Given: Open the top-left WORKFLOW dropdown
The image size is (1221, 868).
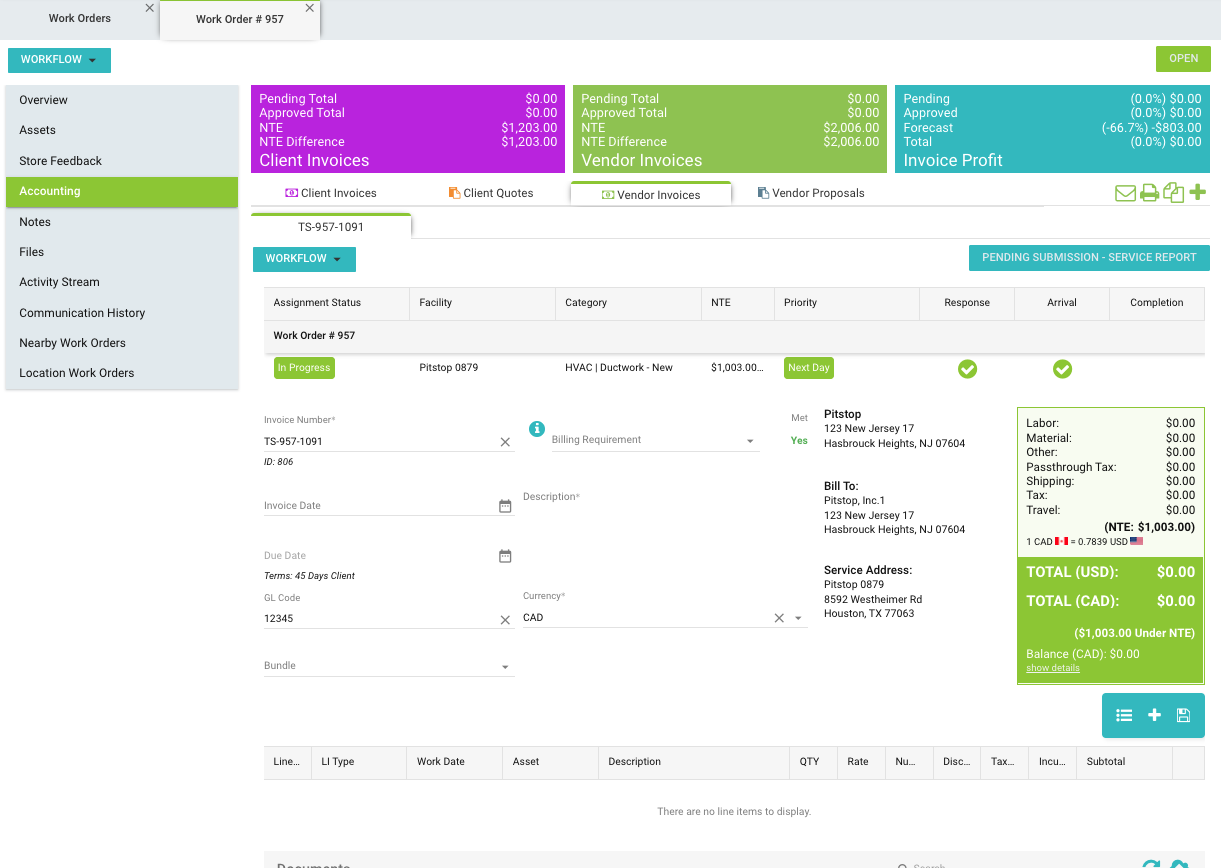Looking at the screenshot, I should click(x=59, y=60).
